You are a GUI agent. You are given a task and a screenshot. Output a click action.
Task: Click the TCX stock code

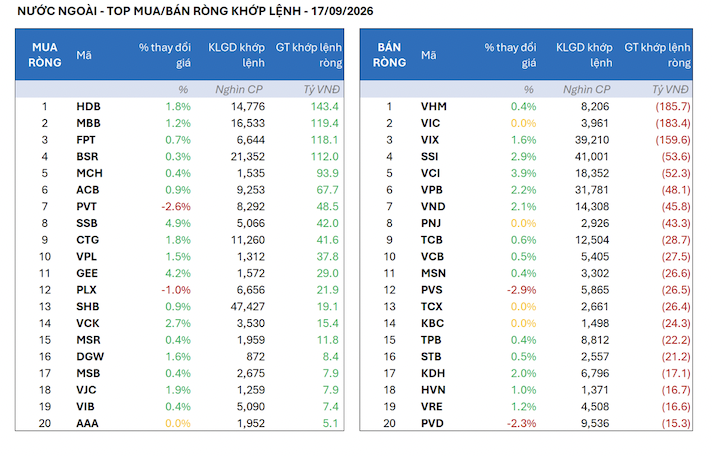pyautogui.click(x=431, y=307)
